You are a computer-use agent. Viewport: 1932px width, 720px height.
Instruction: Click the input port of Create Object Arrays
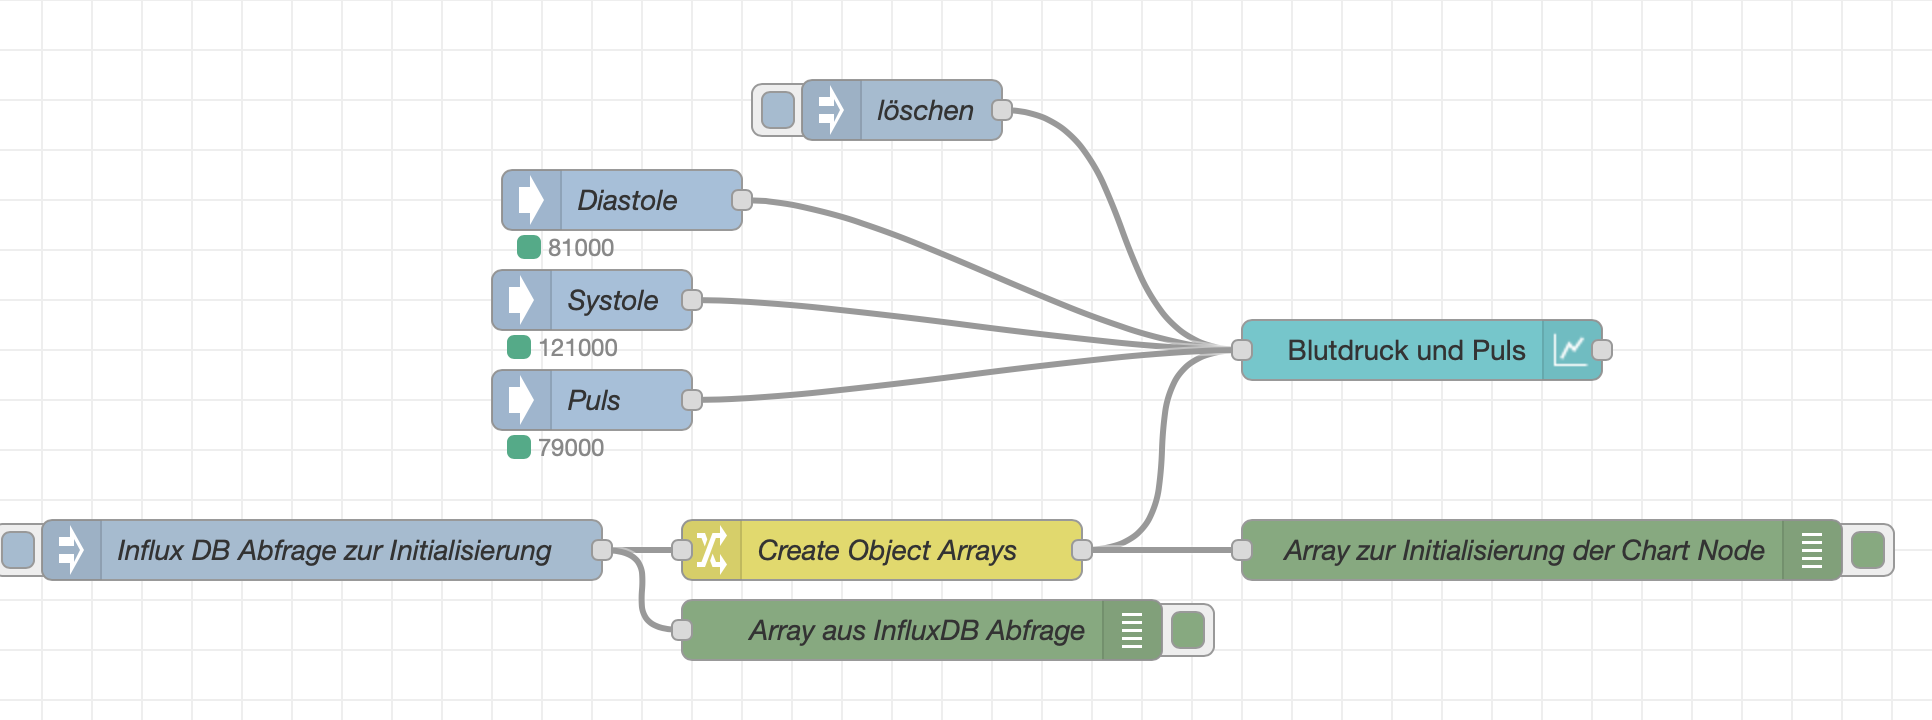tap(682, 550)
